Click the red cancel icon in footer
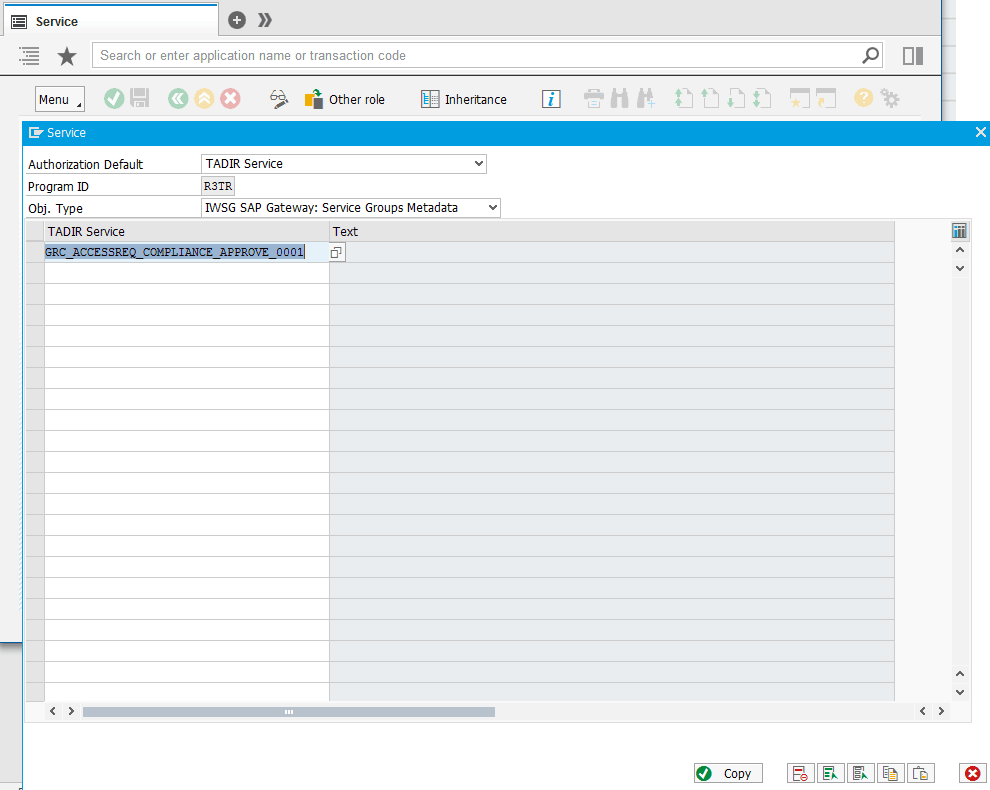The width and height of the screenshot is (990, 790). click(972, 773)
